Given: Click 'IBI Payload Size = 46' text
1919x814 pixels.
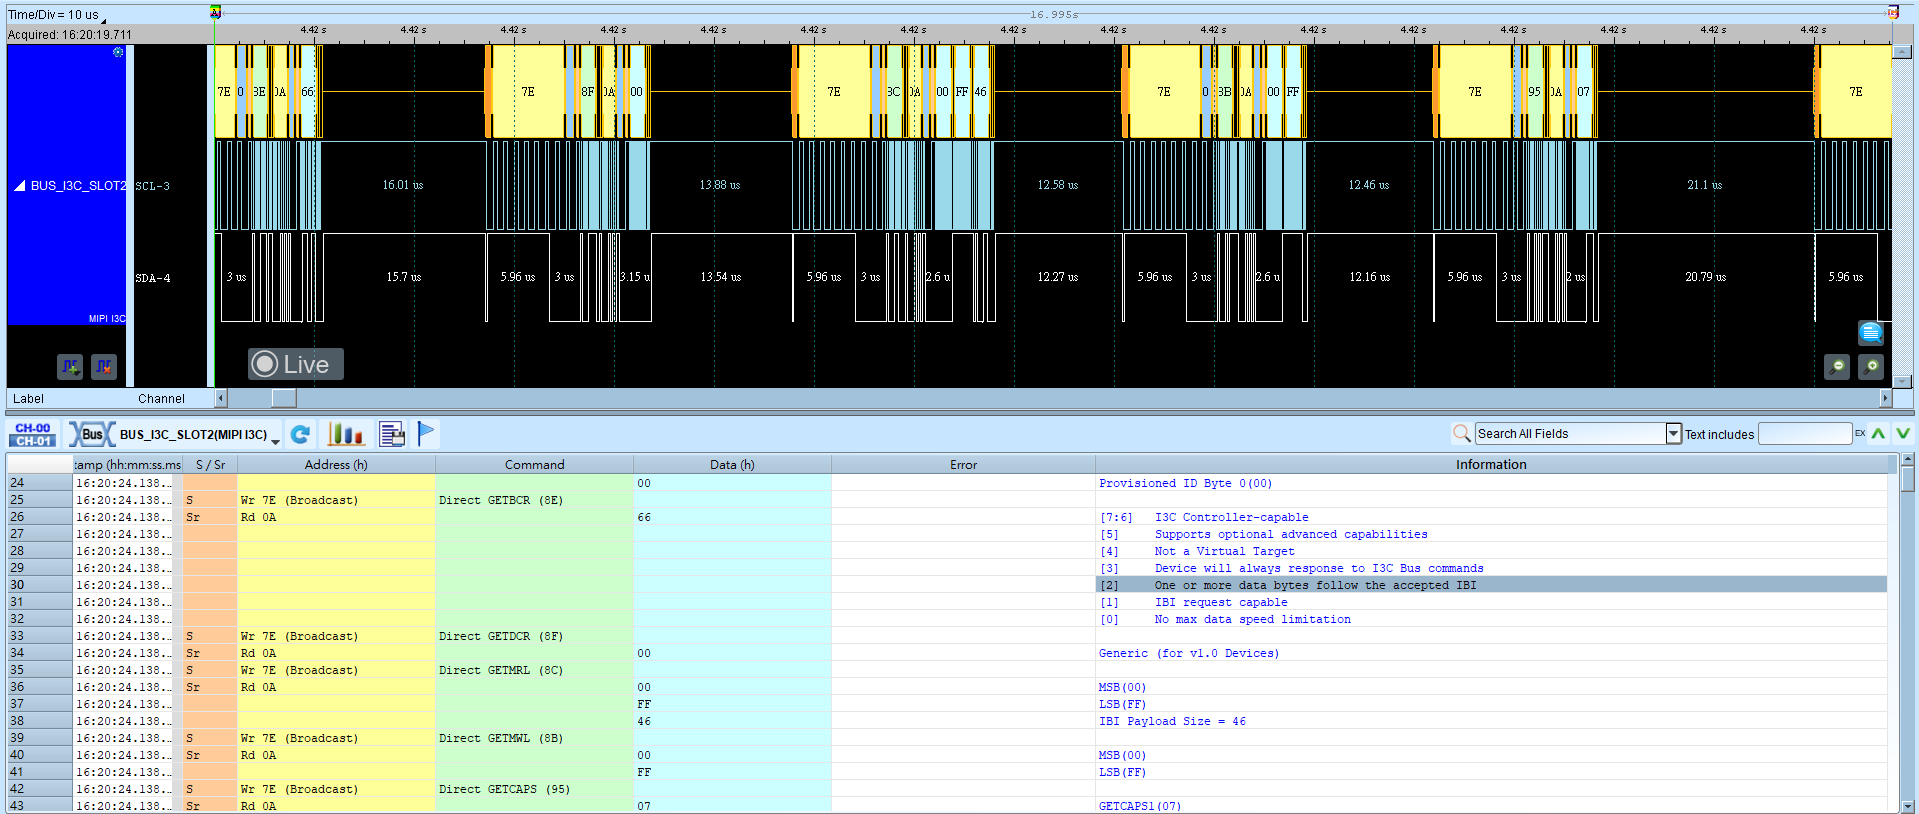Looking at the screenshot, I should [1172, 721].
